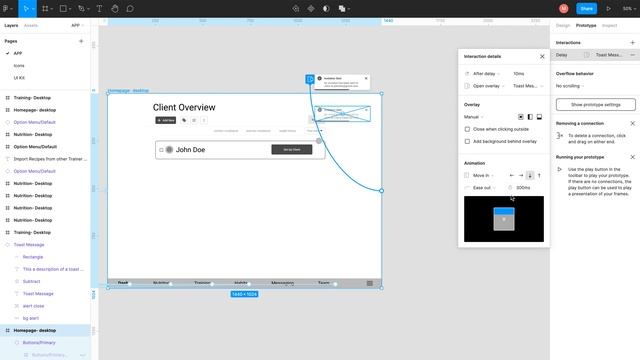Open the No scrolling overflow dropdown
640x360 pixels.
click(570, 86)
